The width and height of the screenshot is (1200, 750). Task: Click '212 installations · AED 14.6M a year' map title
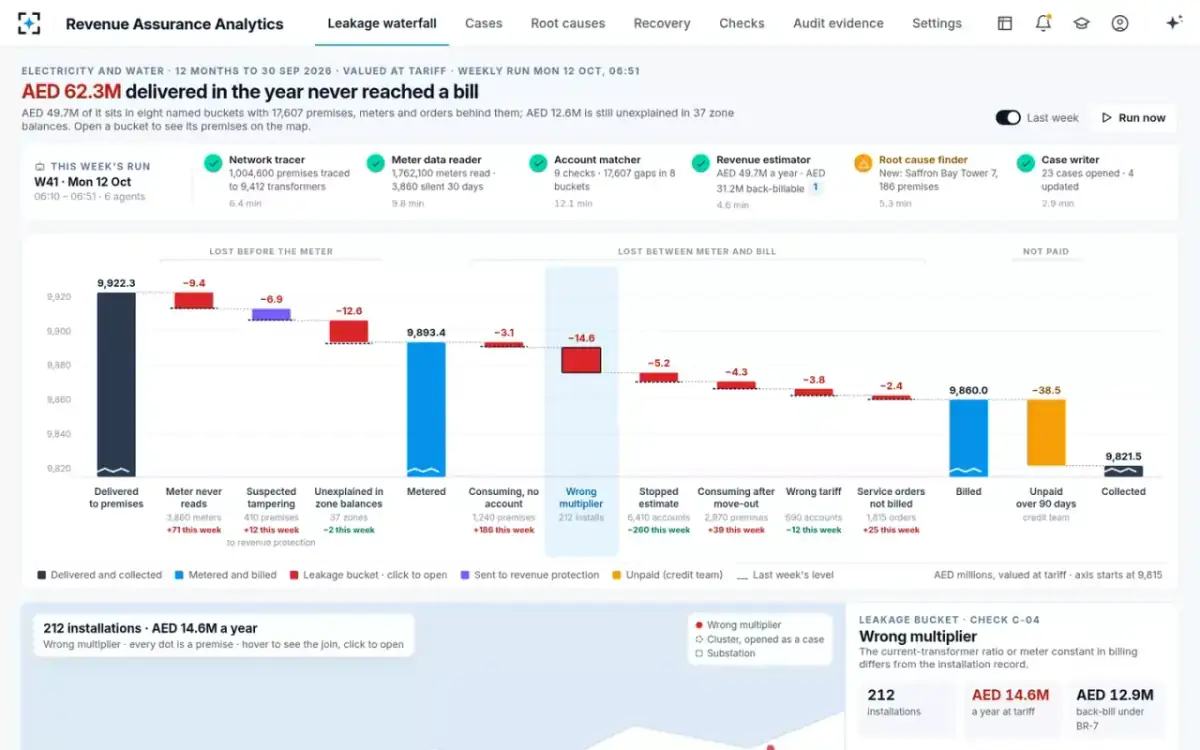coord(150,629)
